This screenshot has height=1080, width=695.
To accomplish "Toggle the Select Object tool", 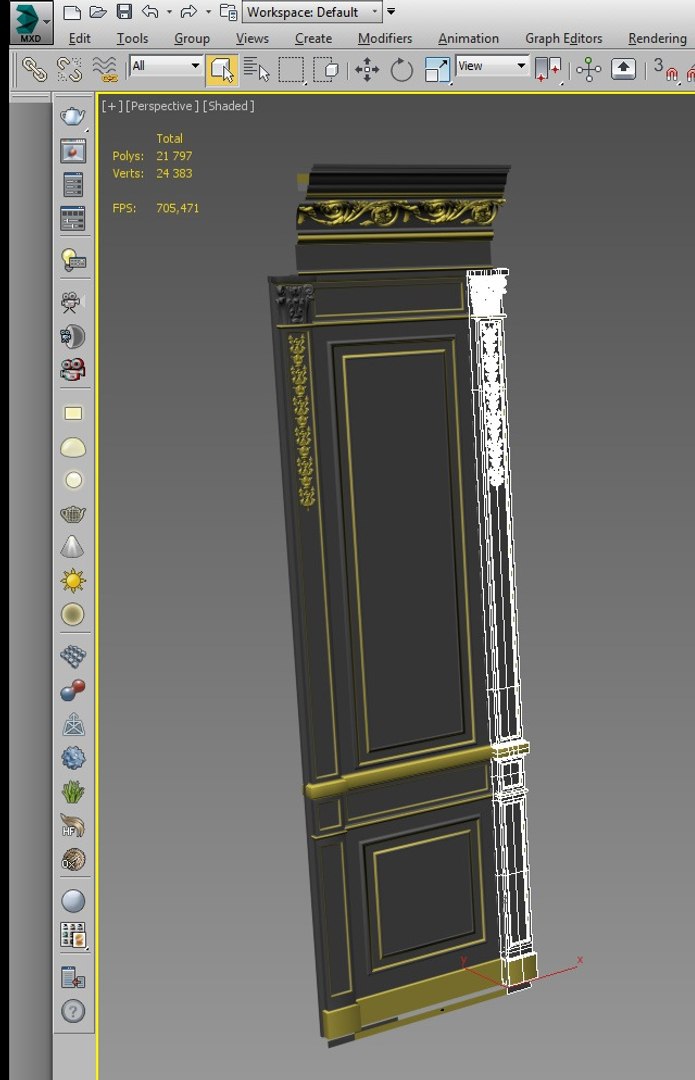I will (x=222, y=70).
